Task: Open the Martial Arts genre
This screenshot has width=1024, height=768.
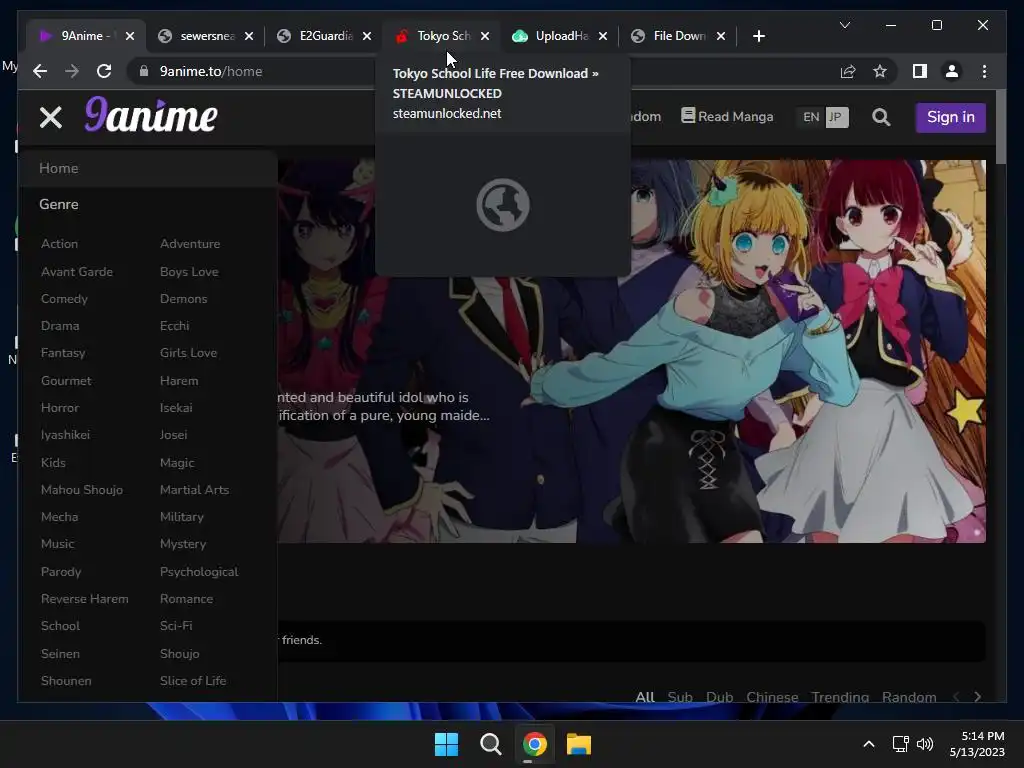Action: point(195,490)
